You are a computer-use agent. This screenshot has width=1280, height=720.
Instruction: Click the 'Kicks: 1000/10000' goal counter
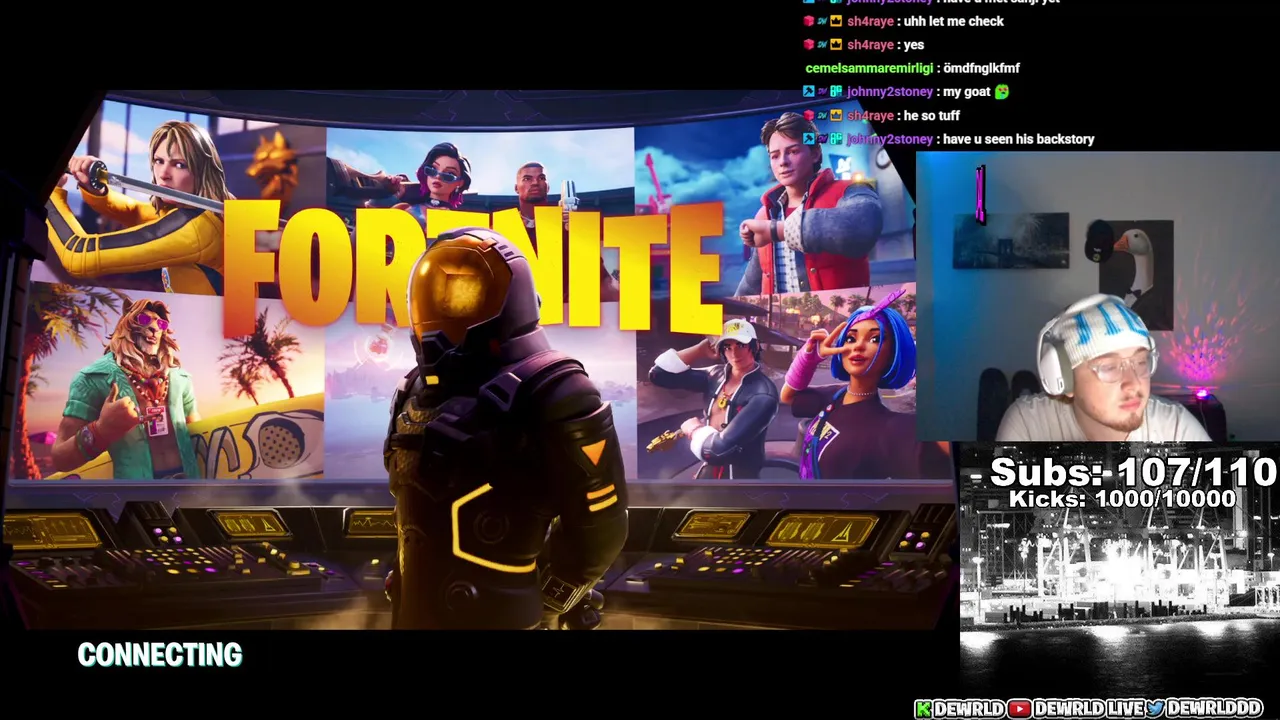pos(1122,498)
